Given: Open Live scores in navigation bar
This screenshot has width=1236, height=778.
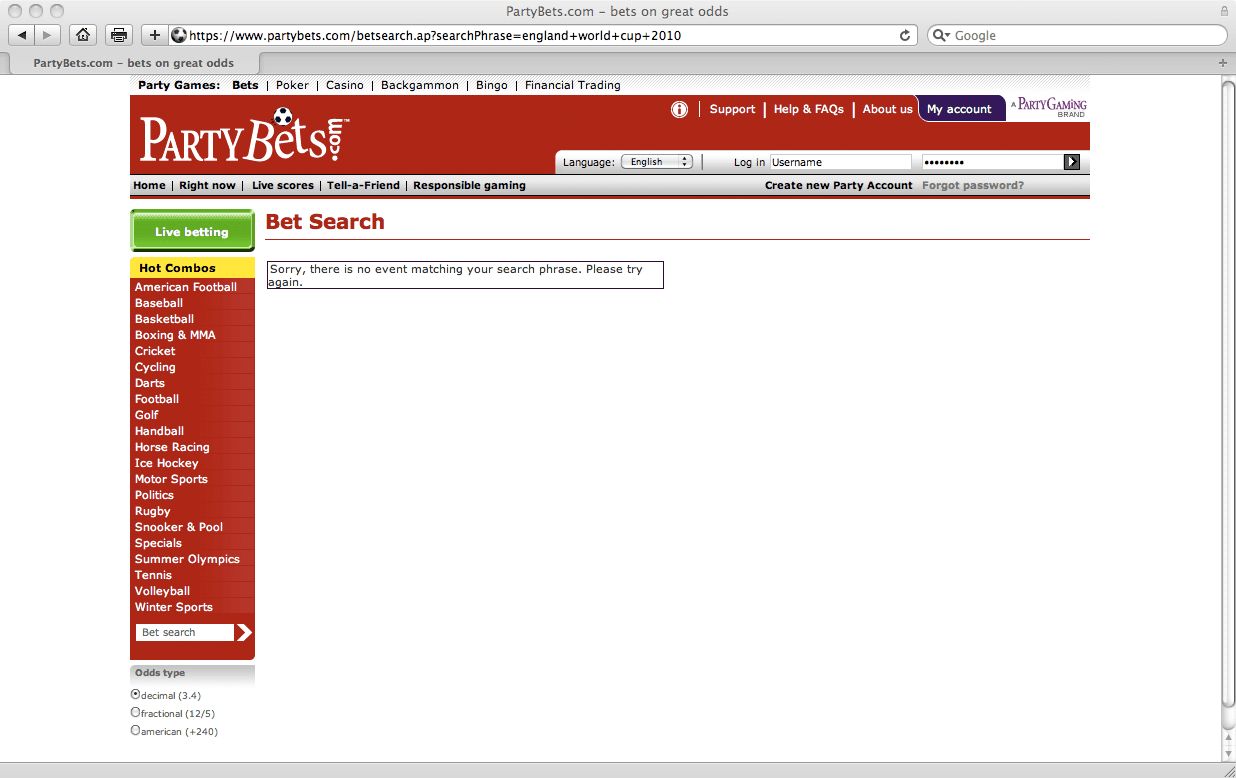Looking at the screenshot, I should point(283,185).
